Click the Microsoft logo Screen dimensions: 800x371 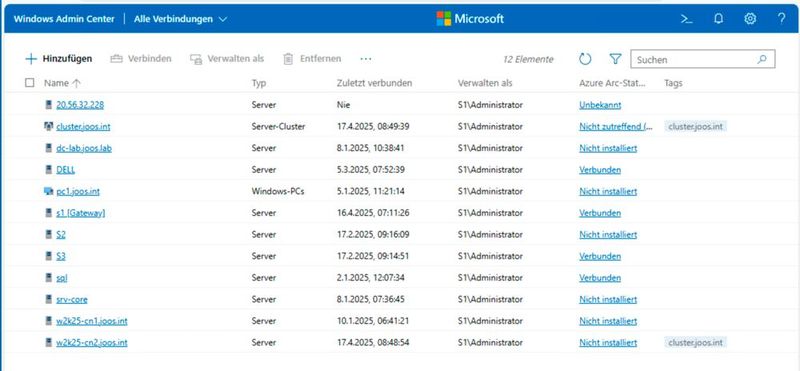(470, 19)
